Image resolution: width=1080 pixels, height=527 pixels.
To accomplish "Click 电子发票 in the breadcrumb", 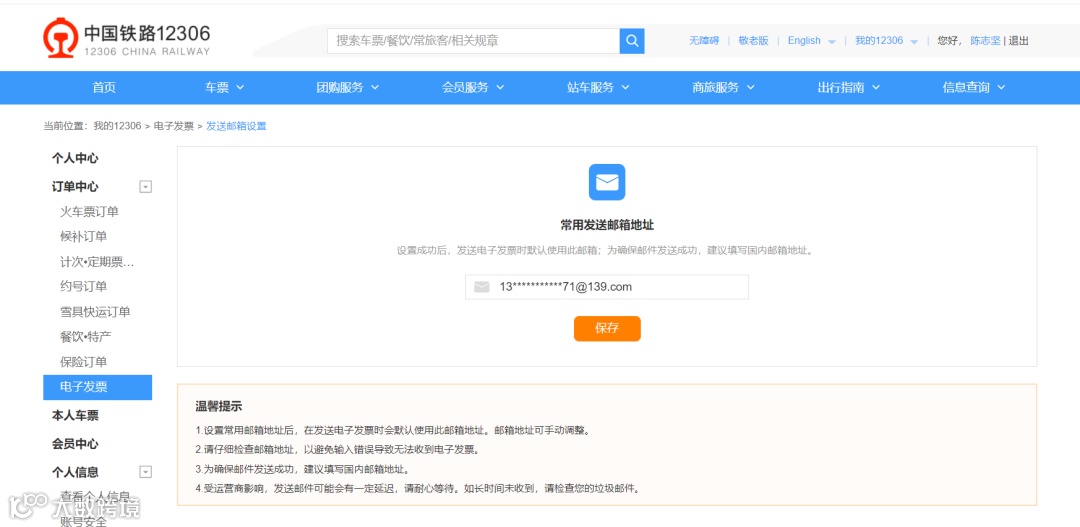I will [x=174, y=126].
